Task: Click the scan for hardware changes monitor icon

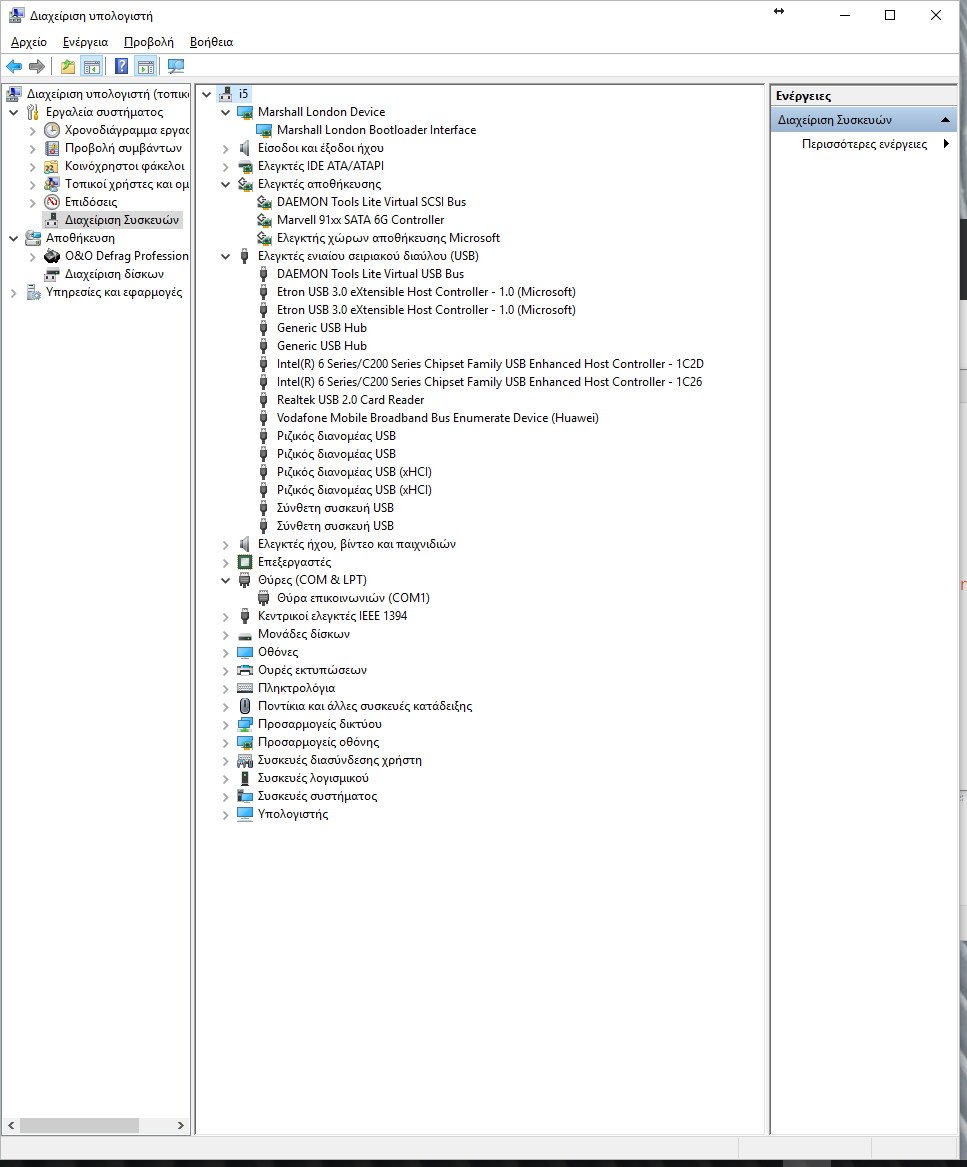Action: (x=176, y=66)
